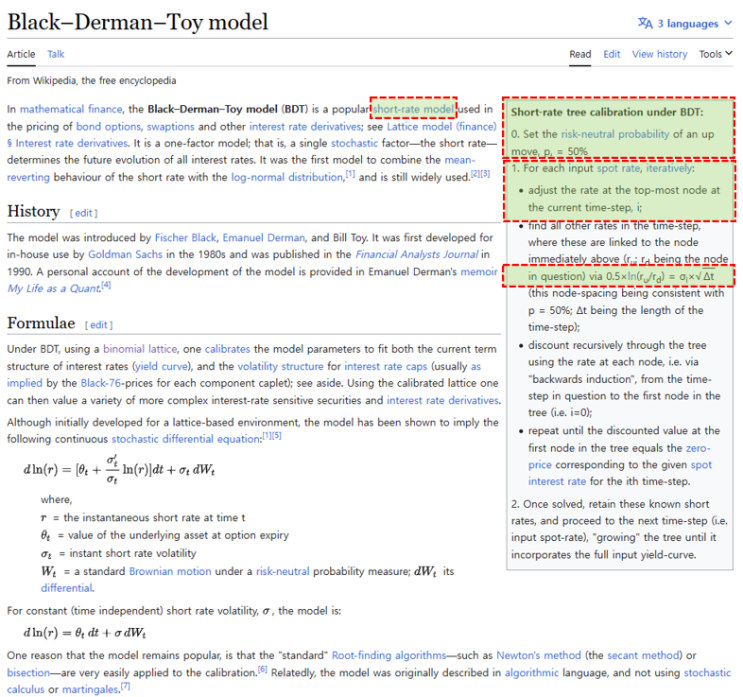Follow the "short-rate model" link

413,108
